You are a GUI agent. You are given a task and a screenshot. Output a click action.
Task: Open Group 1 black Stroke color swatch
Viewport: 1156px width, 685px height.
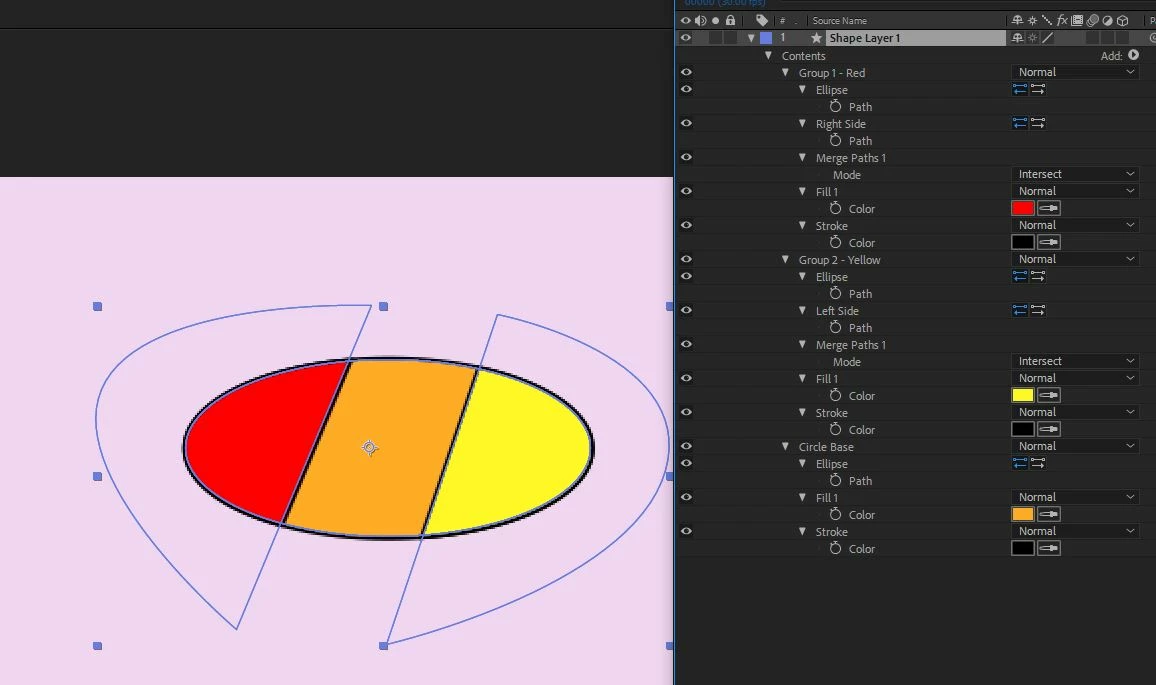1023,242
